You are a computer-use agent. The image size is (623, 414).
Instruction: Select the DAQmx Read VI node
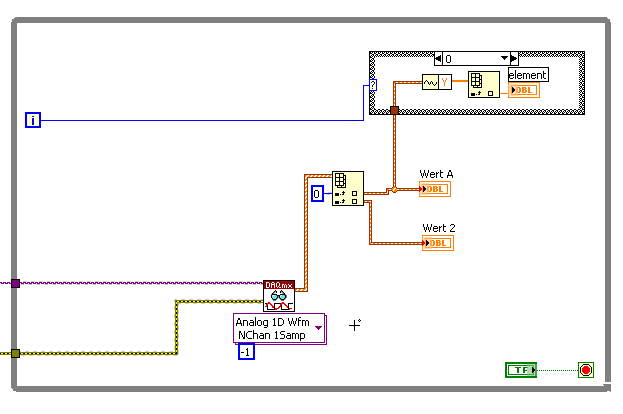tap(279, 296)
